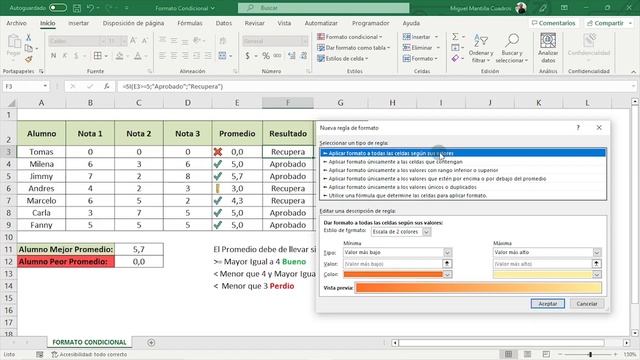Click Promedio cell 5,7 for Jimmy
The image size is (640, 360).
(237, 176)
